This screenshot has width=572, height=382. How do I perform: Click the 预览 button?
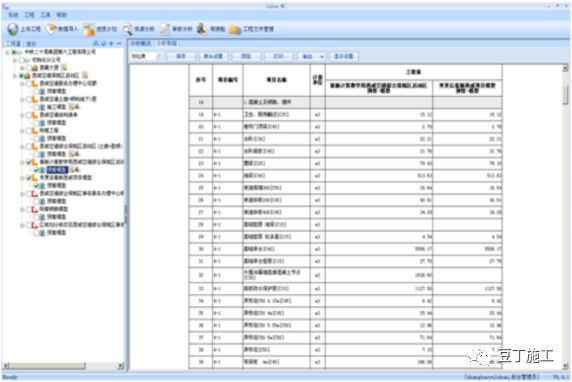click(246, 56)
